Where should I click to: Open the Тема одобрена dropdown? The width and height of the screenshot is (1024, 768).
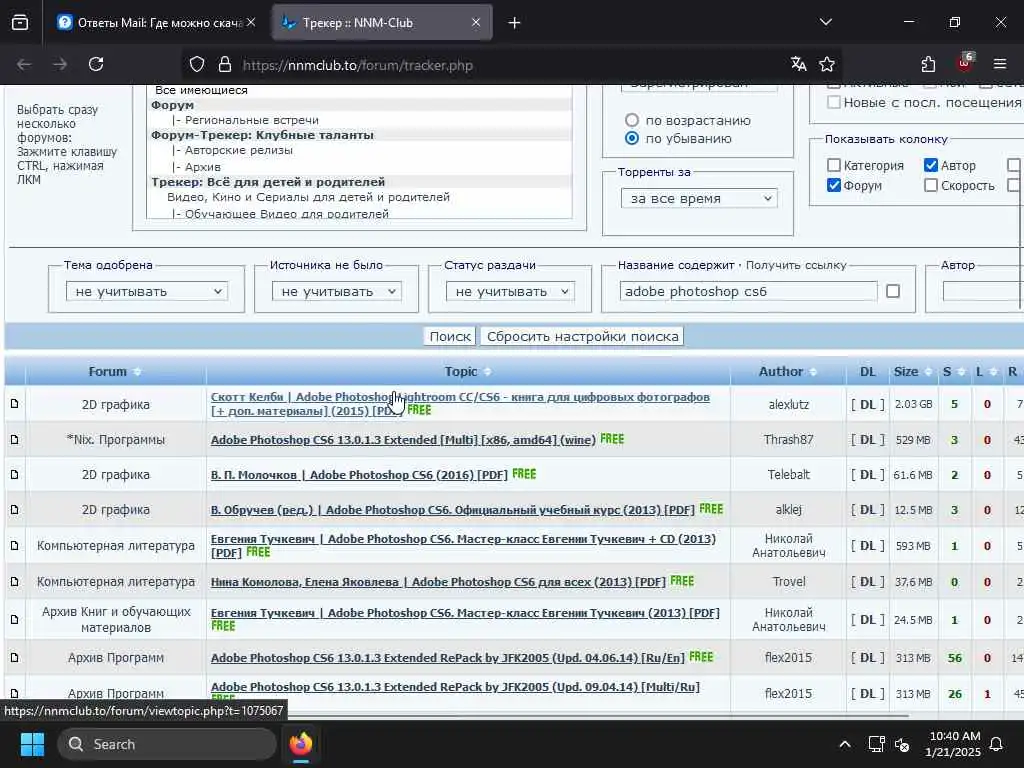(147, 291)
